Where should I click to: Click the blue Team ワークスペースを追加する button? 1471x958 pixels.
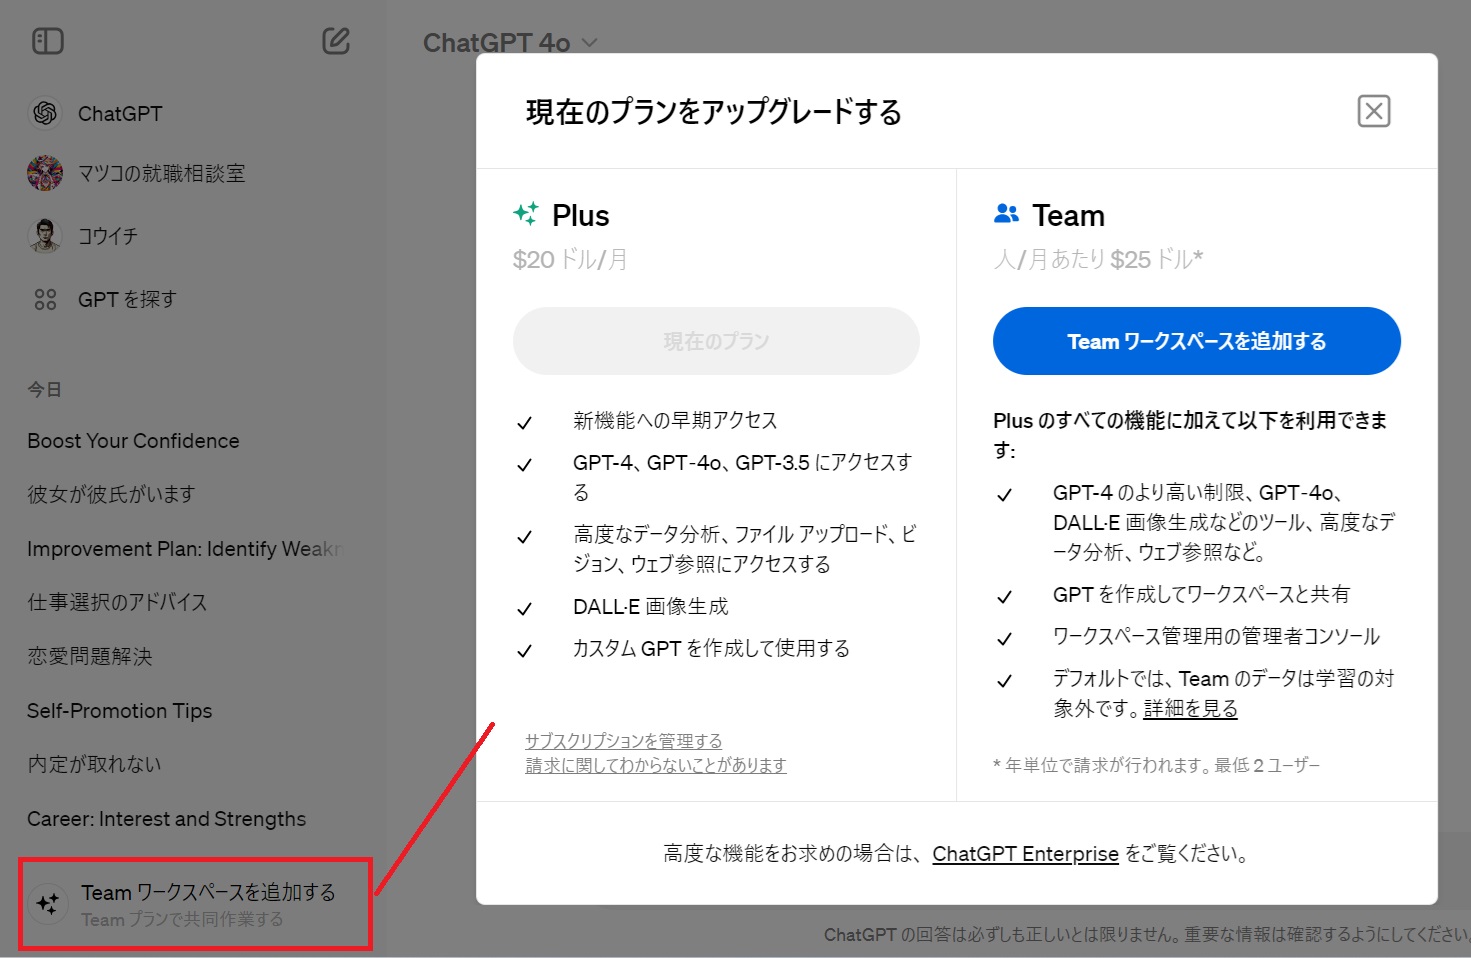pos(1196,341)
